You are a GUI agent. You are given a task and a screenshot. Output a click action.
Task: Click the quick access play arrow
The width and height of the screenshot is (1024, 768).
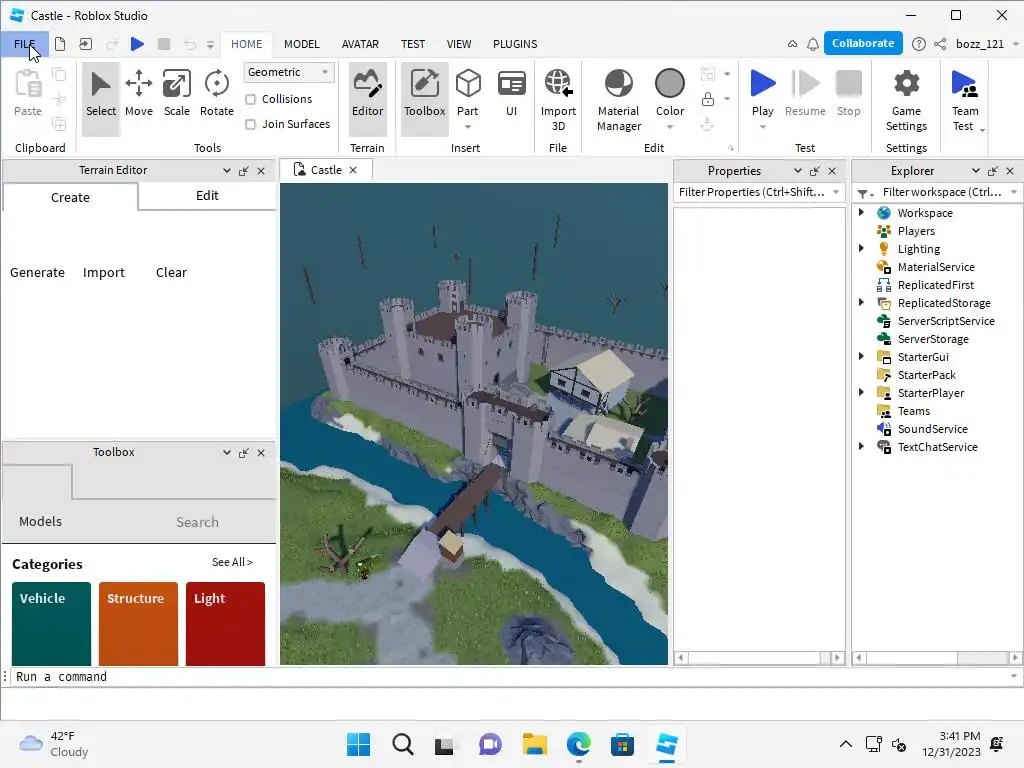click(x=137, y=44)
